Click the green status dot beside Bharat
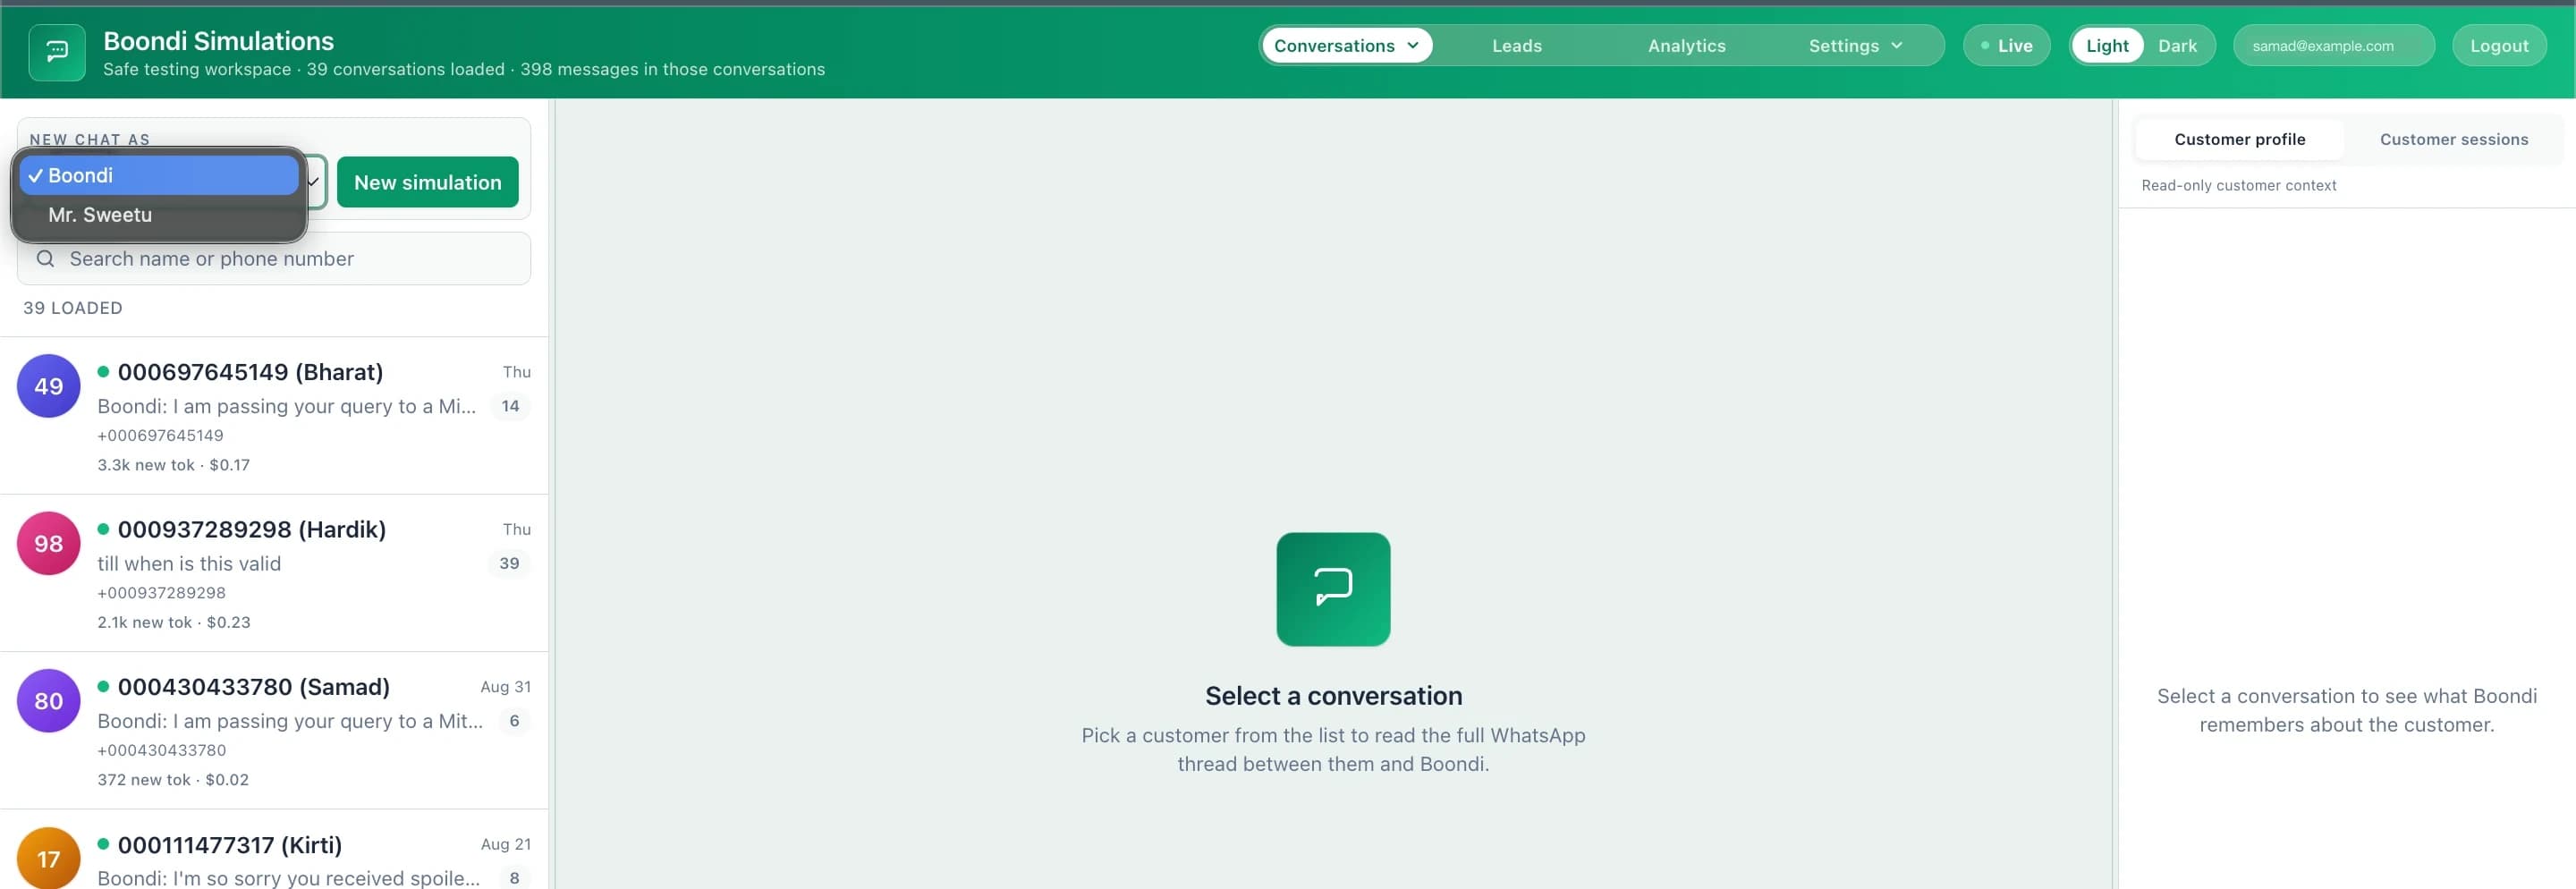Image resolution: width=2576 pixels, height=889 pixels. 103,371
